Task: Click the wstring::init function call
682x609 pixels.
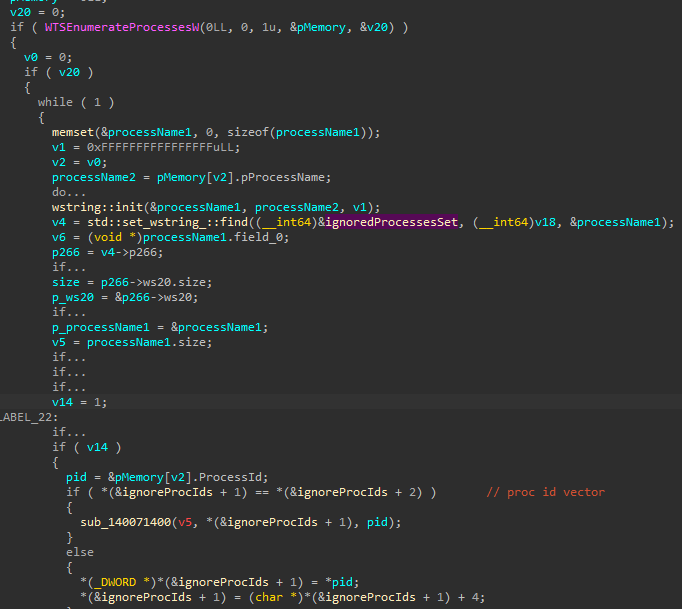Action: click(97, 207)
